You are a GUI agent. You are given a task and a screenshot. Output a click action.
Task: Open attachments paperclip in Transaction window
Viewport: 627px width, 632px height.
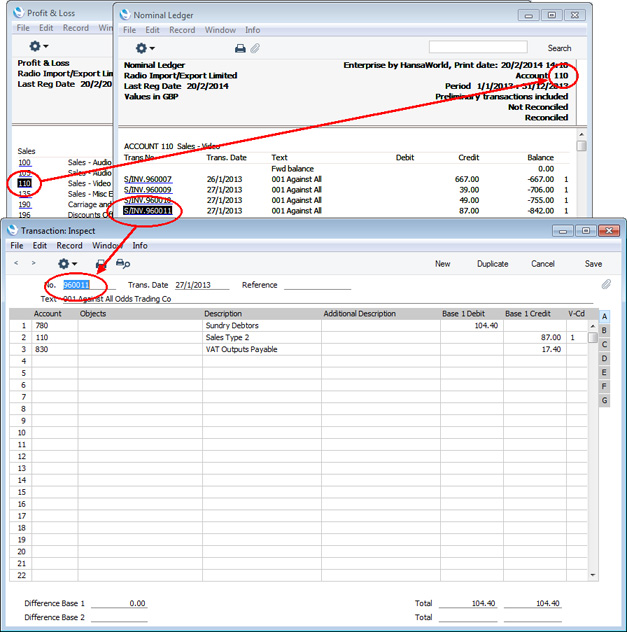[x=606, y=285]
